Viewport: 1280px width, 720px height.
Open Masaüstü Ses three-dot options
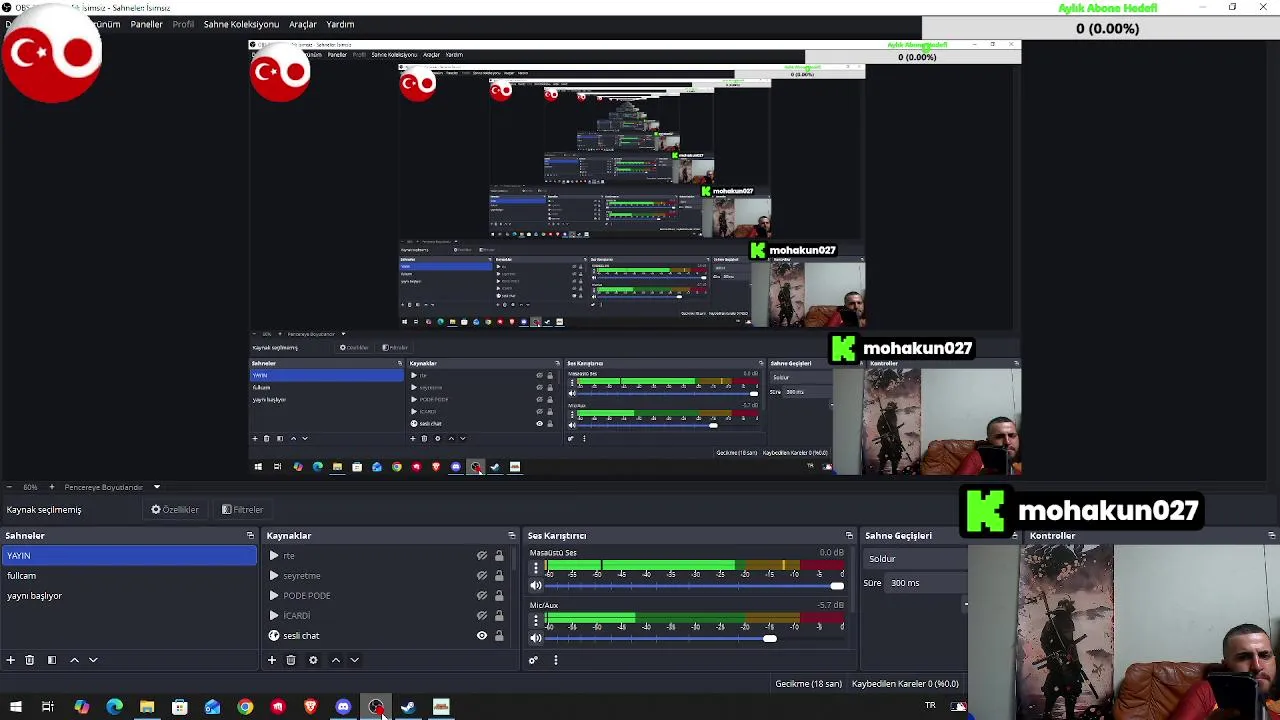click(535, 569)
